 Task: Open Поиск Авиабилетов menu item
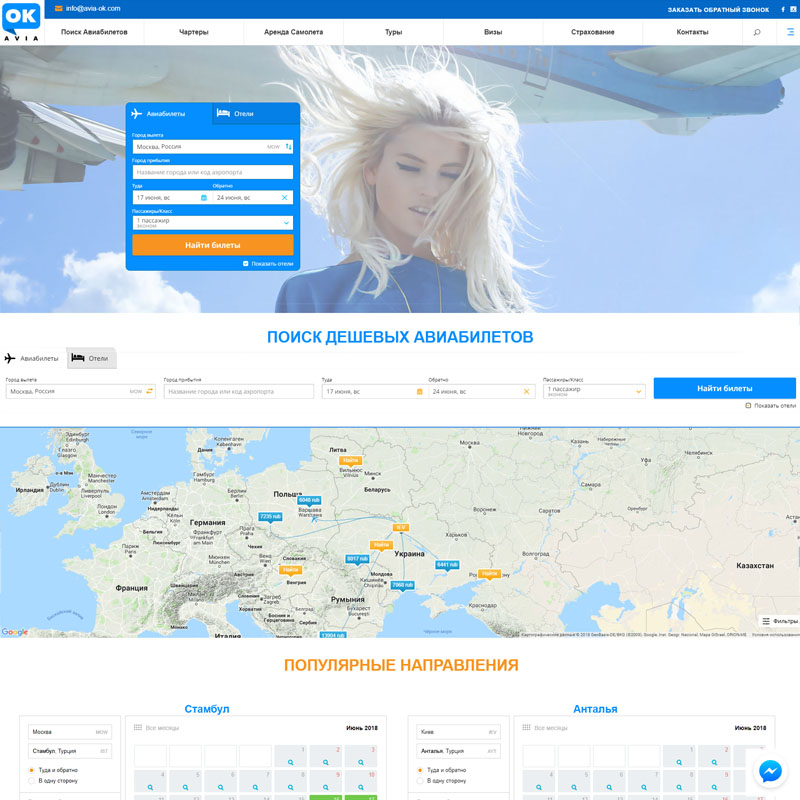point(94,32)
